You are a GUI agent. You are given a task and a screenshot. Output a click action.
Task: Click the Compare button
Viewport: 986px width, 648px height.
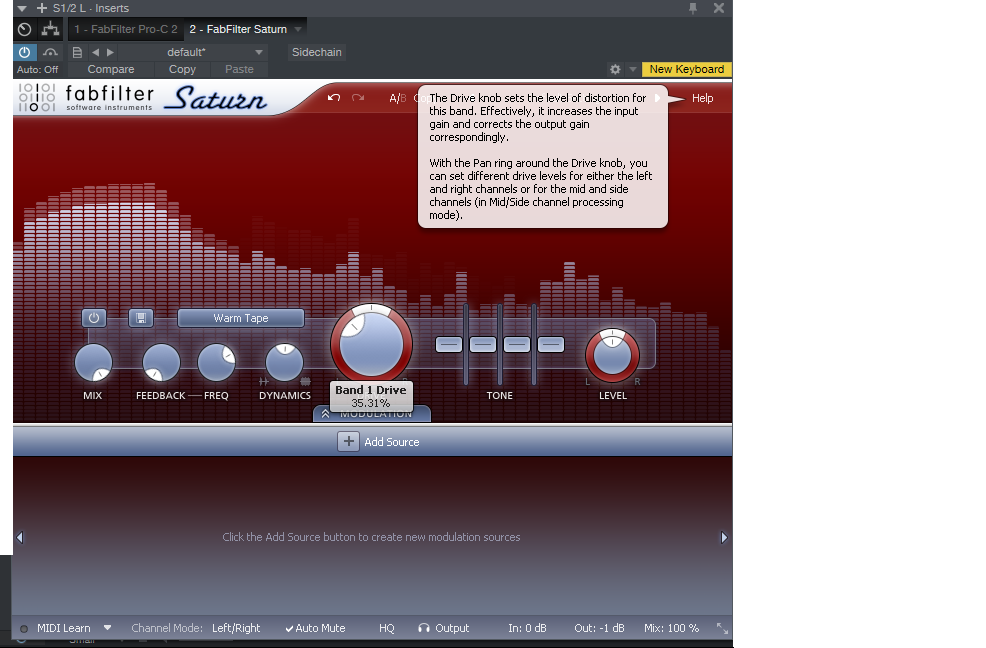tap(111, 69)
